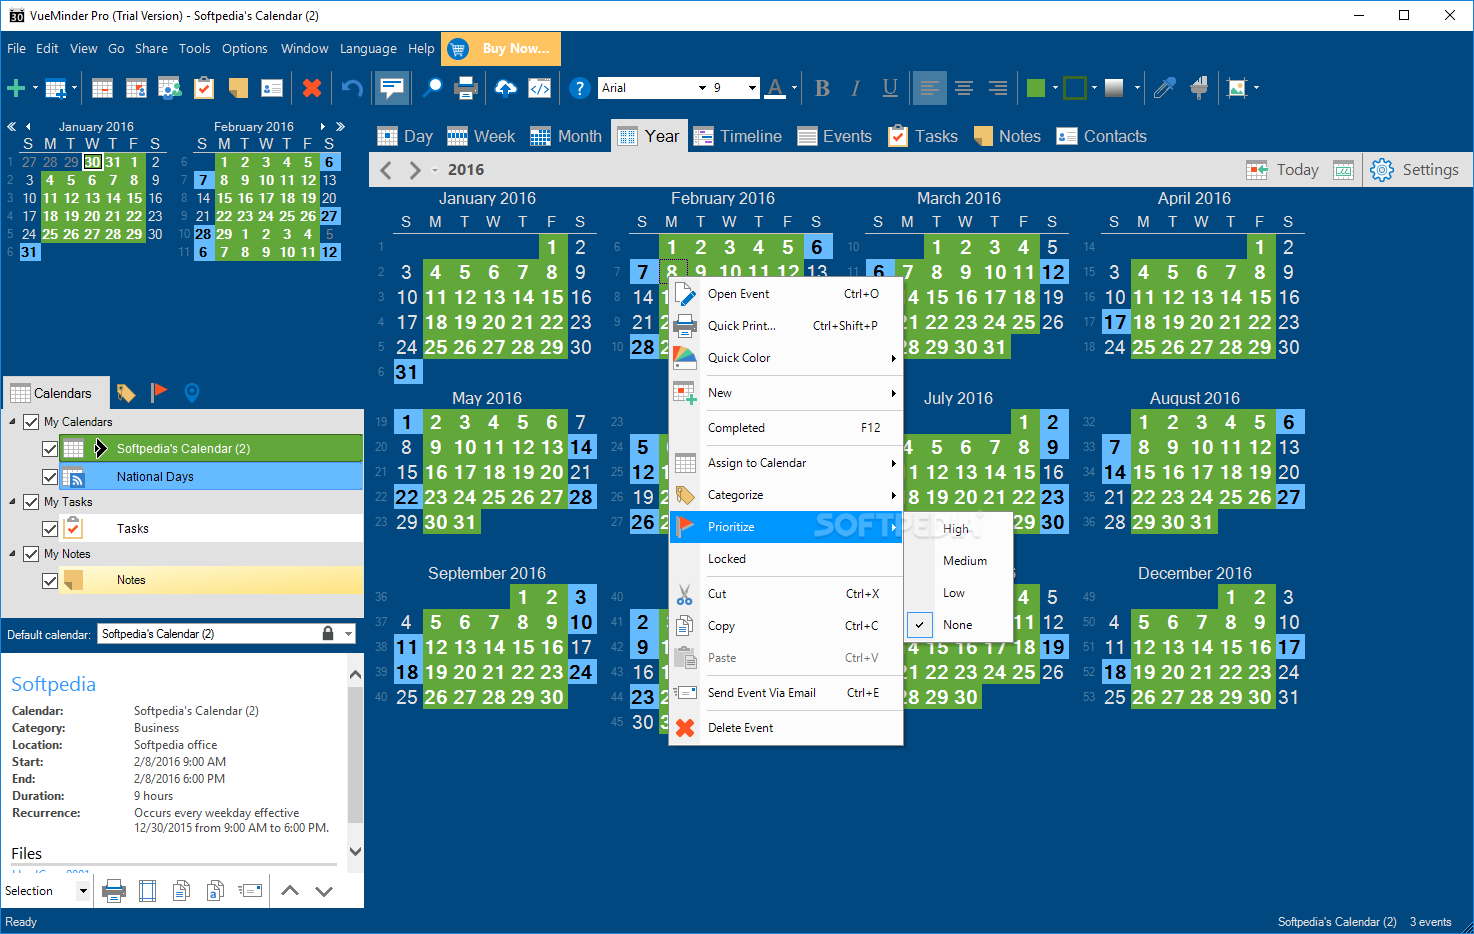1474x934 pixels.
Task: Open the Settings button
Action: pos(1415,170)
